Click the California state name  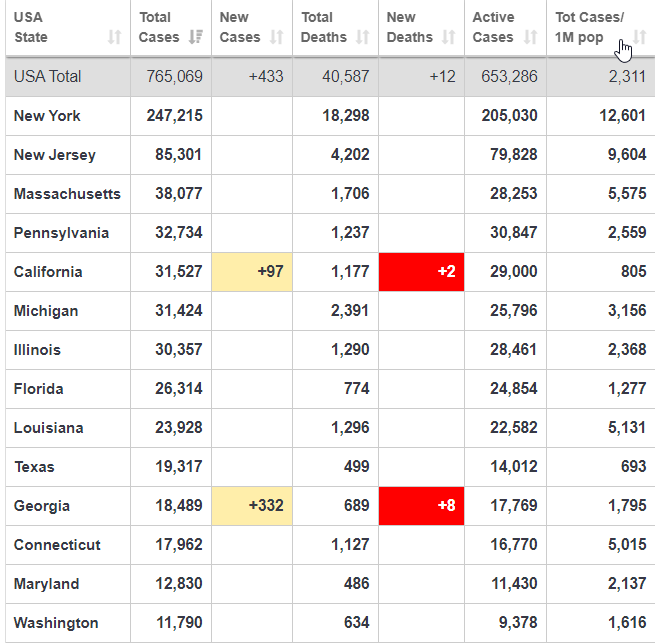[48, 272]
